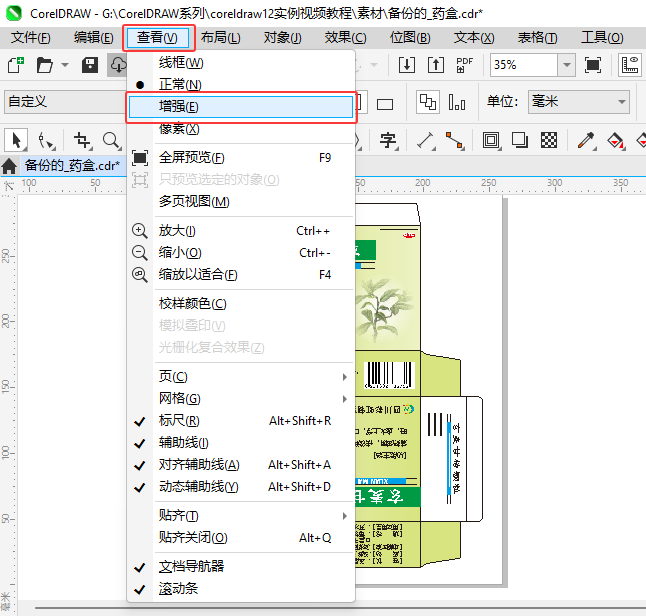Image resolution: width=646 pixels, height=616 pixels.
Task: Choose Zoom To Fit F4
Action: coord(241,274)
